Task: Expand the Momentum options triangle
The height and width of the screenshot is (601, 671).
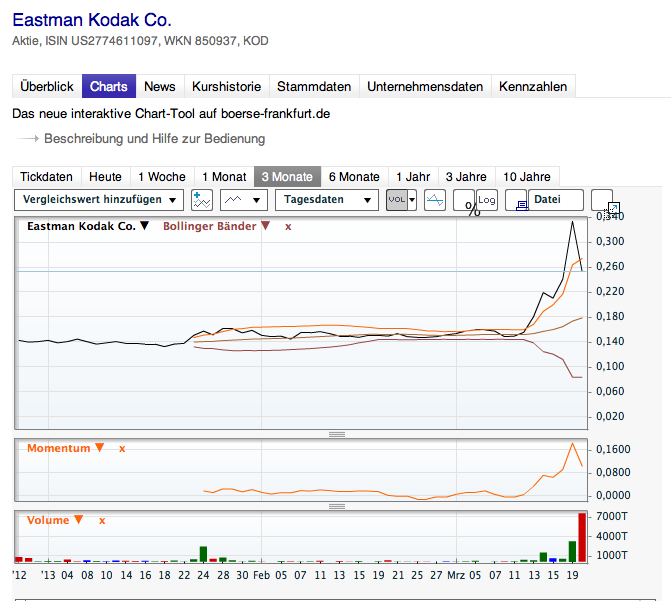Action: coord(100,447)
